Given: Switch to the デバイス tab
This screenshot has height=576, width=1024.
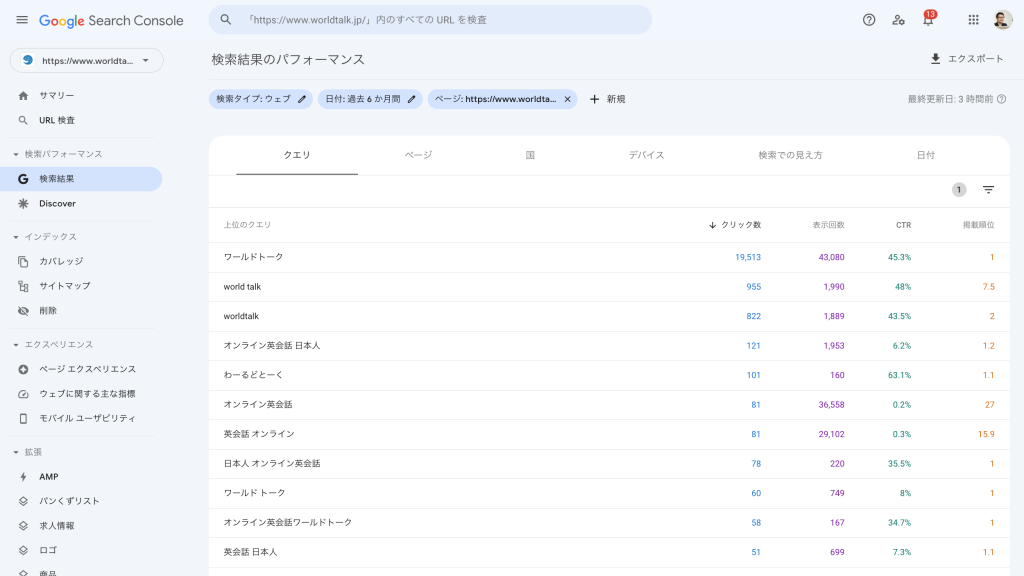Looking at the screenshot, I should pos(646,155).
